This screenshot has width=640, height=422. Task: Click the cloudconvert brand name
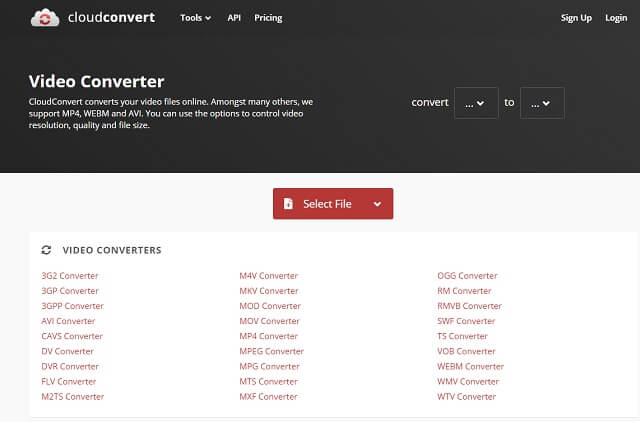coord(111,18)
